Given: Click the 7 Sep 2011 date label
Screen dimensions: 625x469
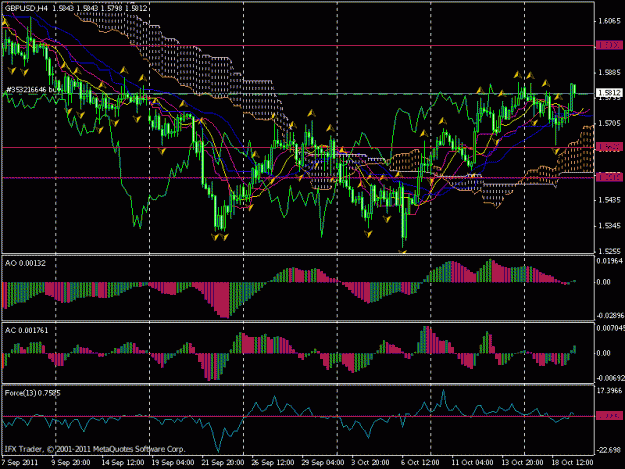Looking at the screenshot, I should pyautogui.click(x=20, y=462).
